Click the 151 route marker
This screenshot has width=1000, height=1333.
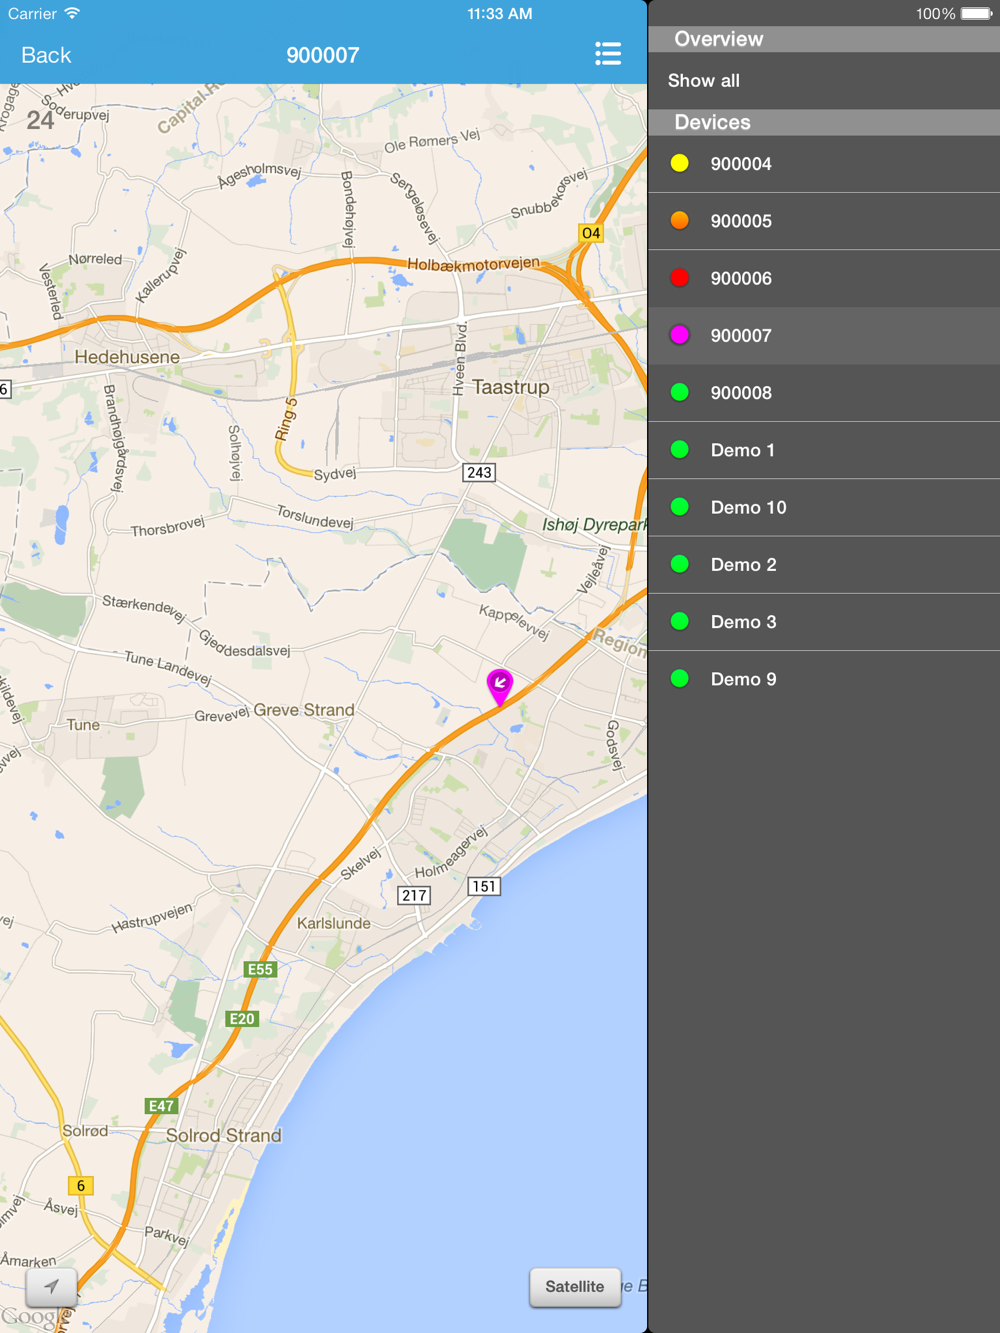484,886
